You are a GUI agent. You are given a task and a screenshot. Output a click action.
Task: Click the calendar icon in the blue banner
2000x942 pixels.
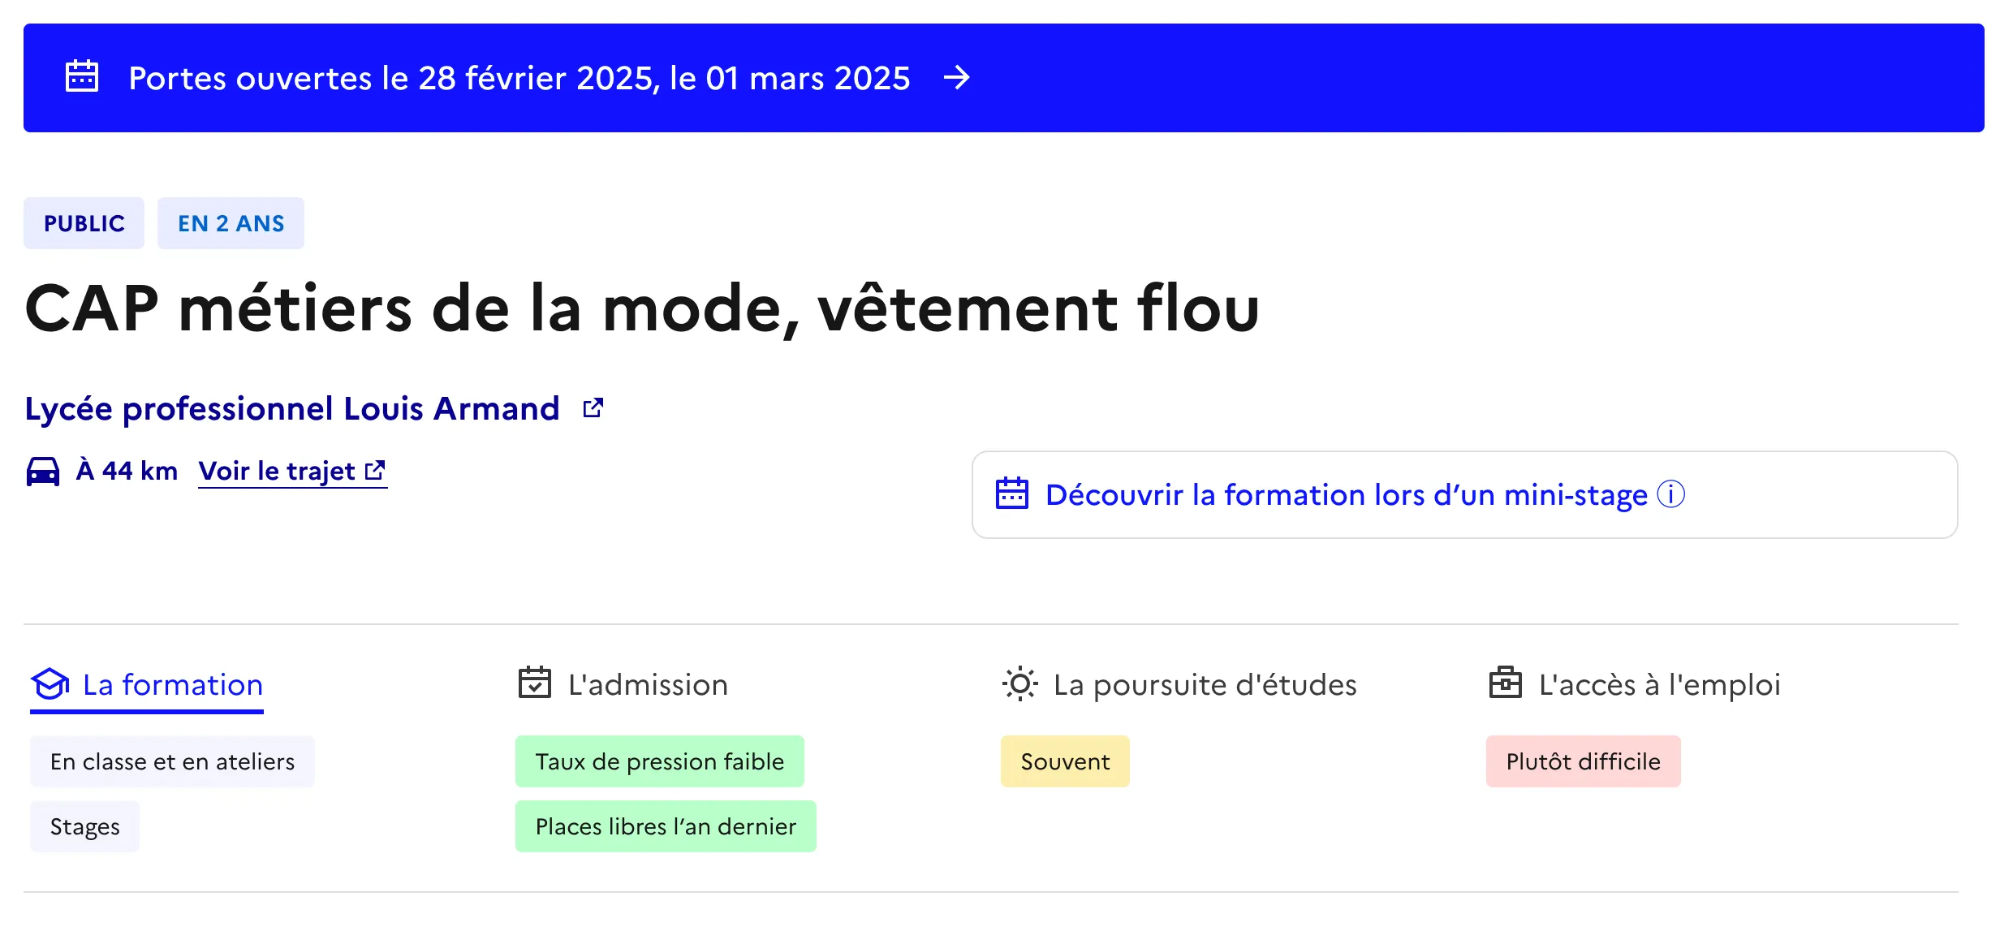click(x=84, y=76)
